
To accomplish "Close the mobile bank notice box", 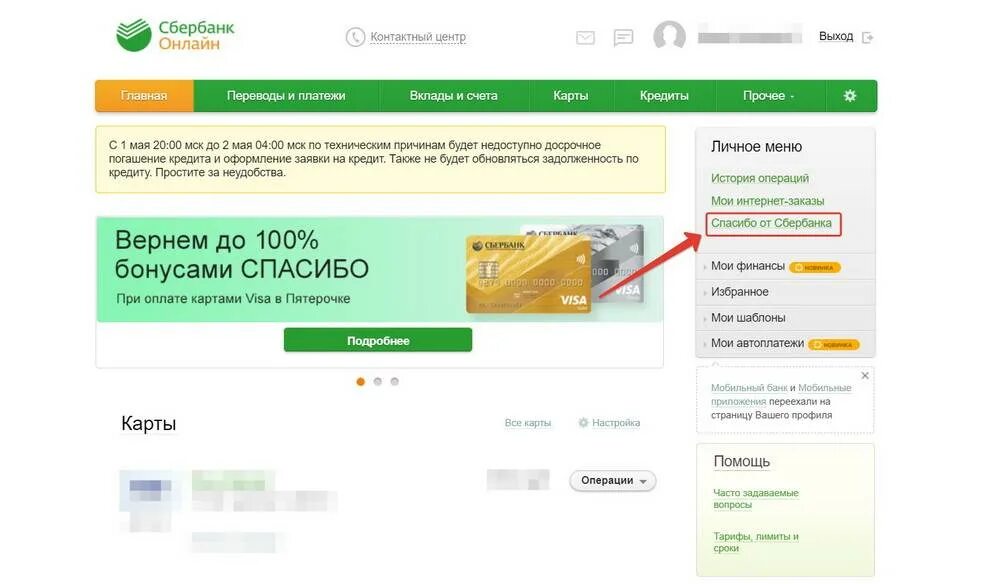I will [865, 376].
